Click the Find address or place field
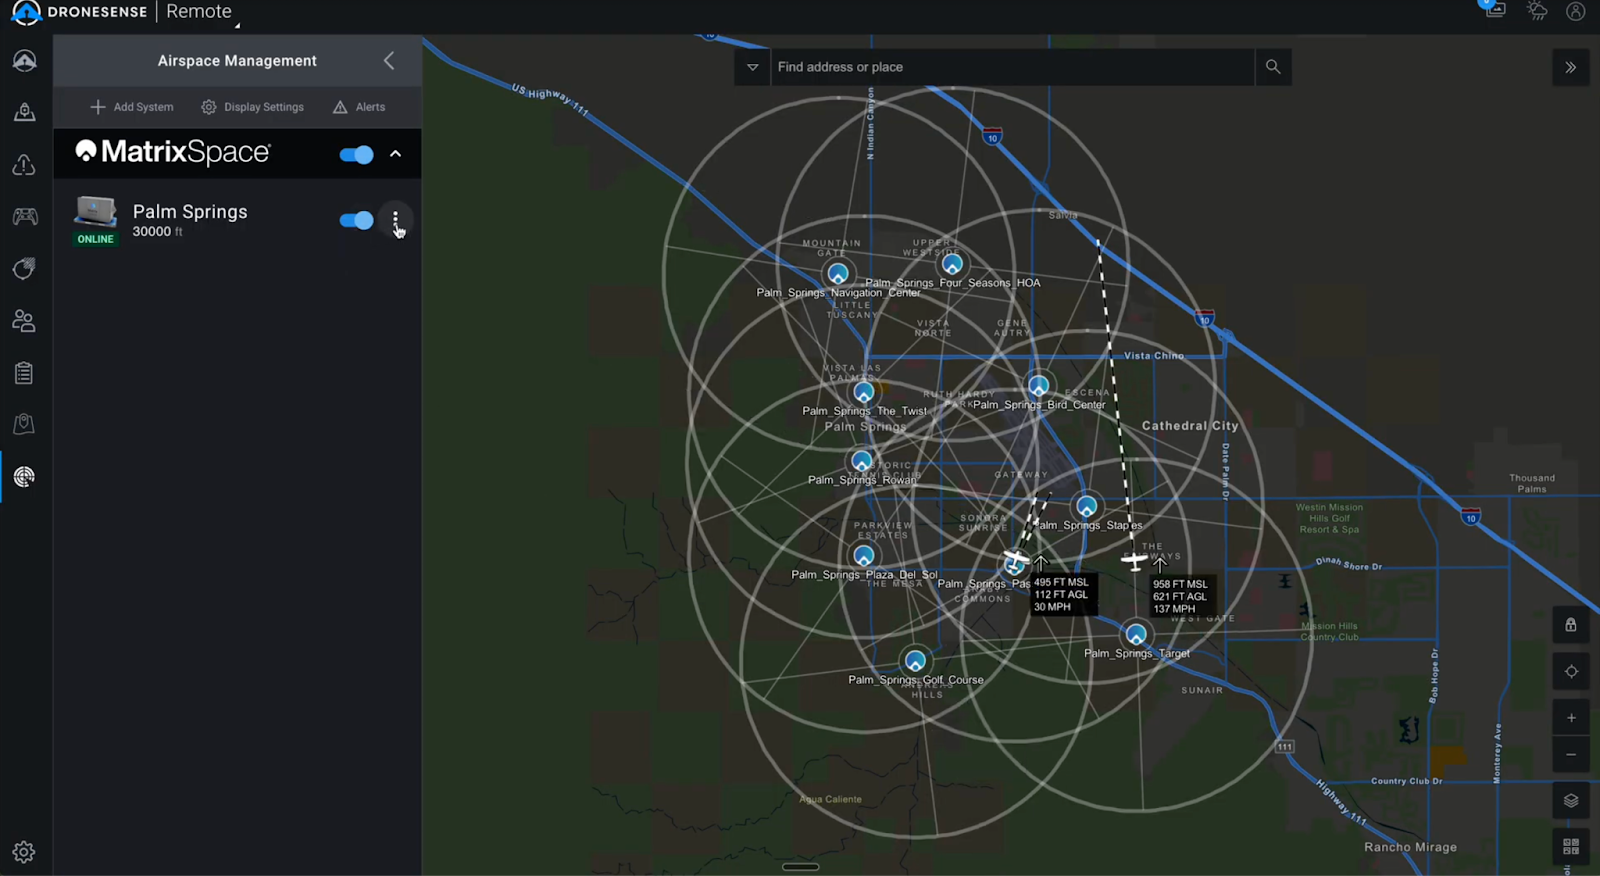 point(1012,67)
